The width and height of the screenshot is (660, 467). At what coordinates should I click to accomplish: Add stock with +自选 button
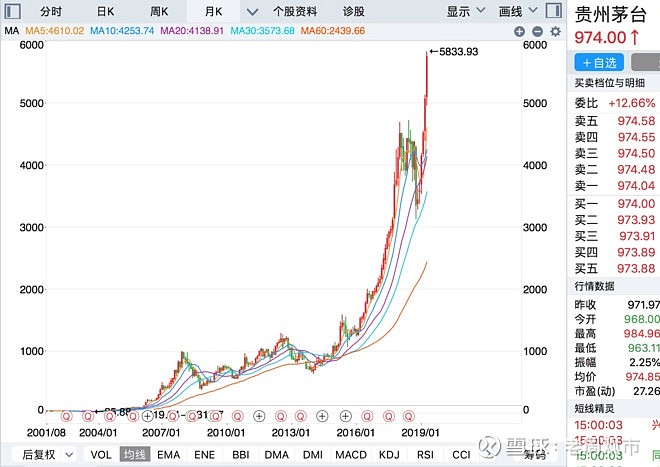point(599,63)
